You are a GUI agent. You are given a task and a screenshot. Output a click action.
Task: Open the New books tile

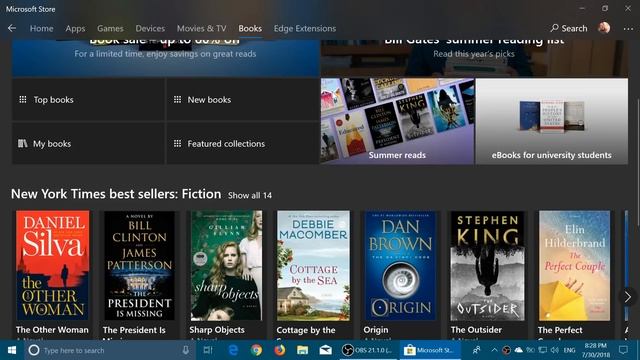tap(242, 100)
